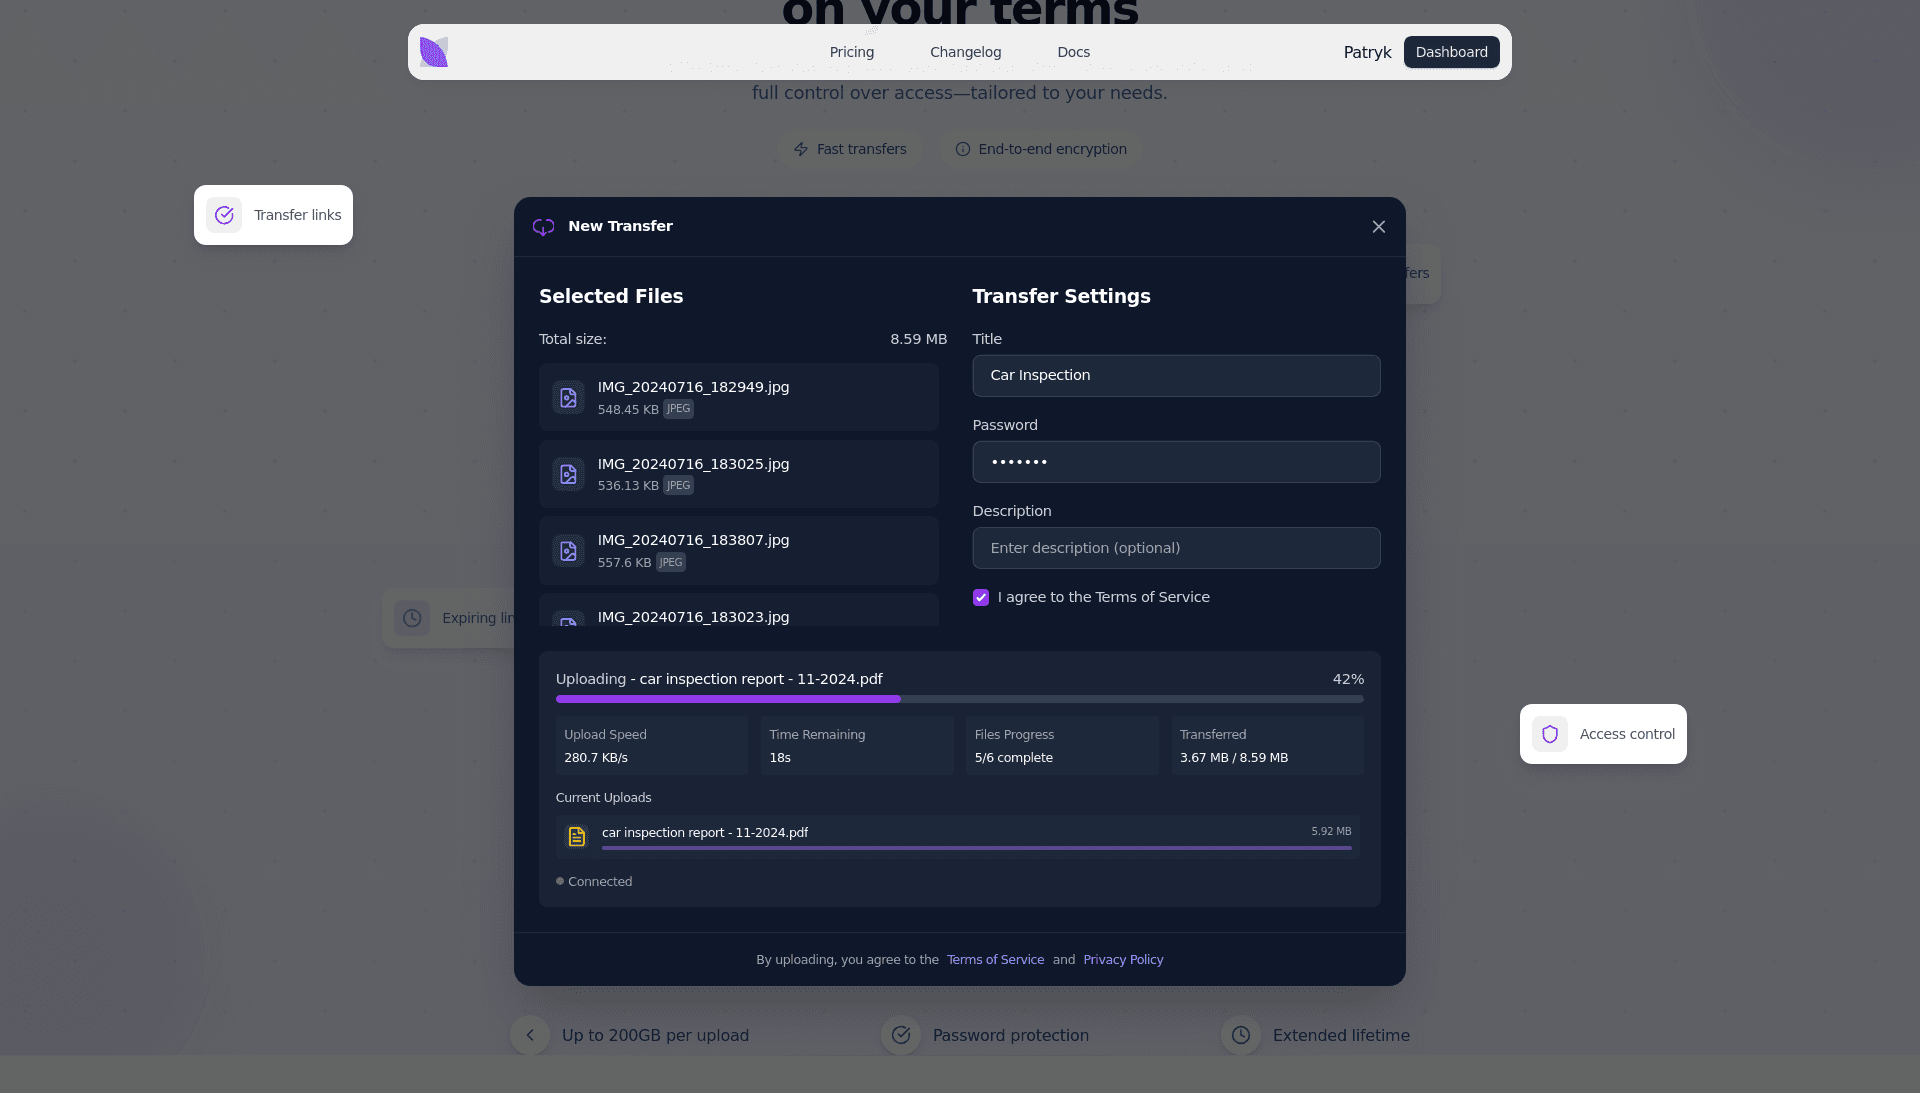Open the Privacy Policy link
Image resolution: width=1920 pixels, height=1093 pixels.
click(x=1123, y=960)
